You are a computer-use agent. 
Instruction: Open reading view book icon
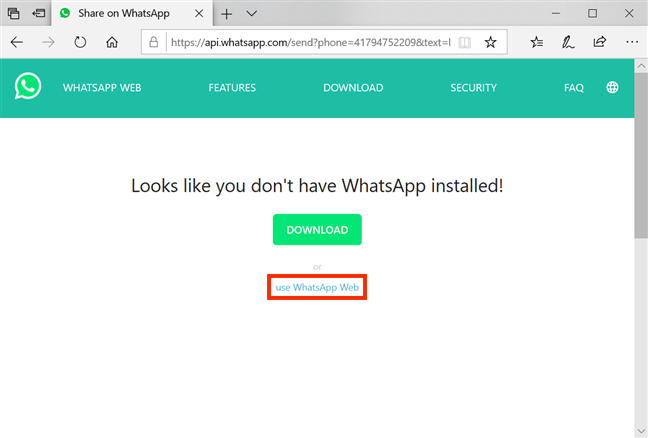coord(465,42)
